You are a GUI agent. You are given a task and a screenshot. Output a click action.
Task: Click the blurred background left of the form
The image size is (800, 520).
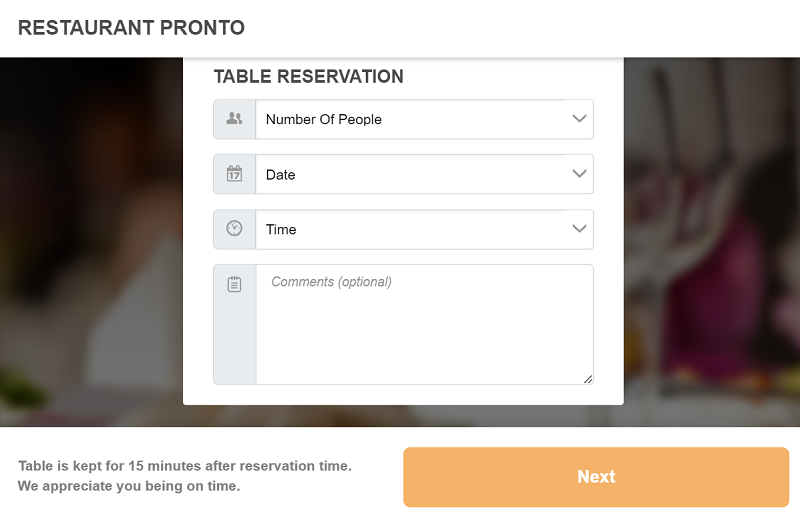(x=90, y=240)
